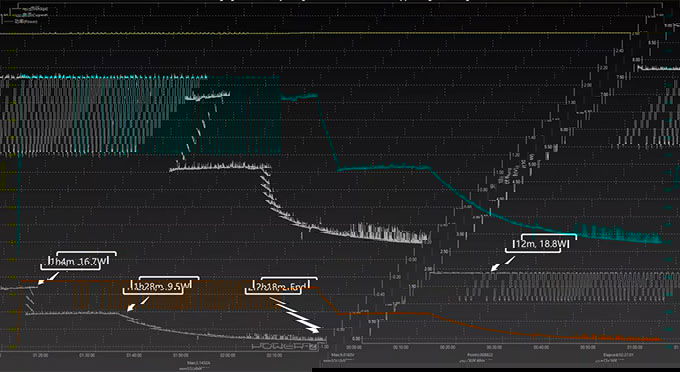Image resolution: width=680 pixels, height=372 pixels.
Task: Click the 00:40:00 tick on right chart
Action: click(541, 347)
